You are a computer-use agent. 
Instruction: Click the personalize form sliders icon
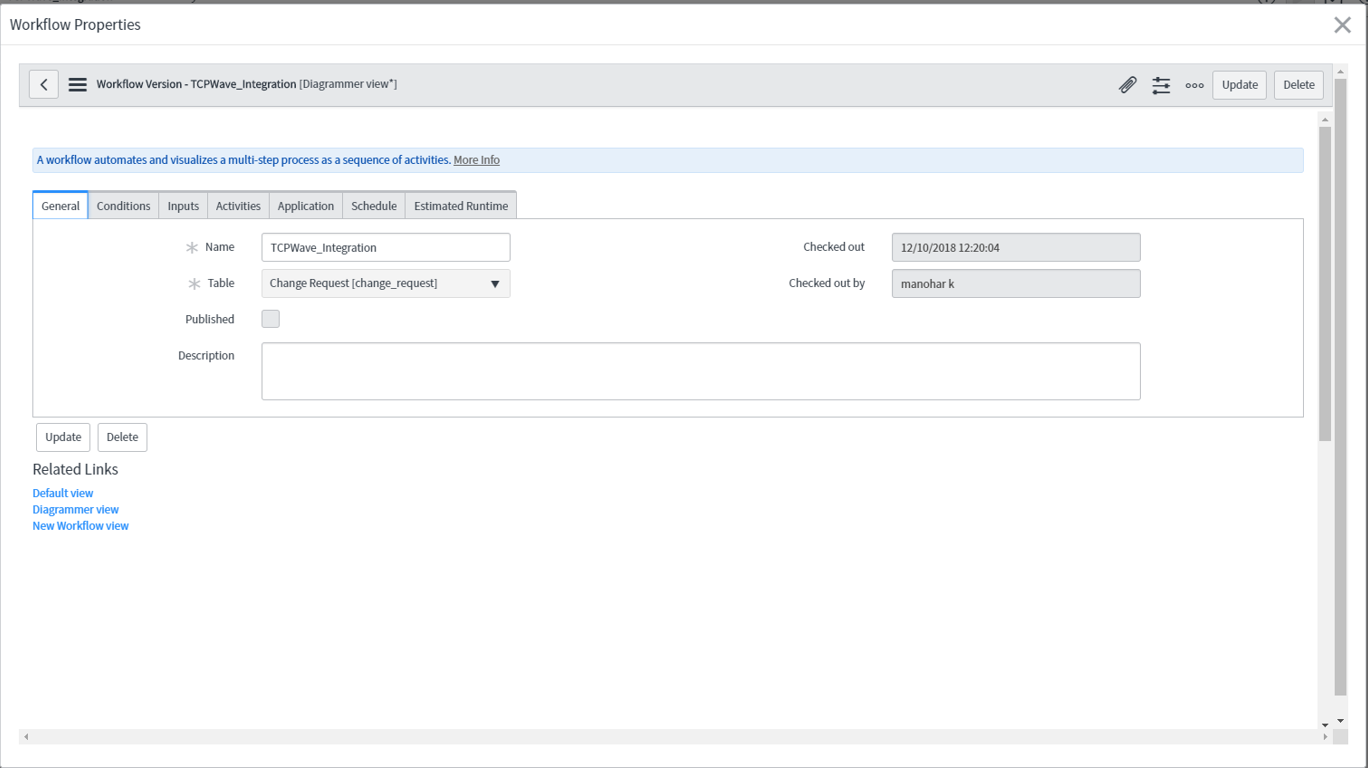[x=1161, y=85]
